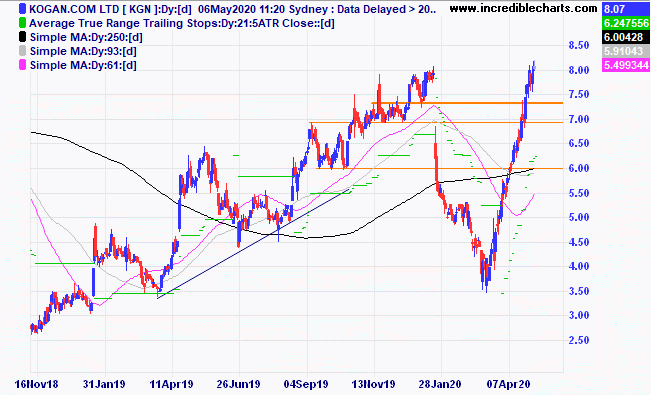The height and width of the screenshot is (395, 651).
Task: Select the Simple MA:Dy:93 legend label
Action: click(x=83, y=51)
